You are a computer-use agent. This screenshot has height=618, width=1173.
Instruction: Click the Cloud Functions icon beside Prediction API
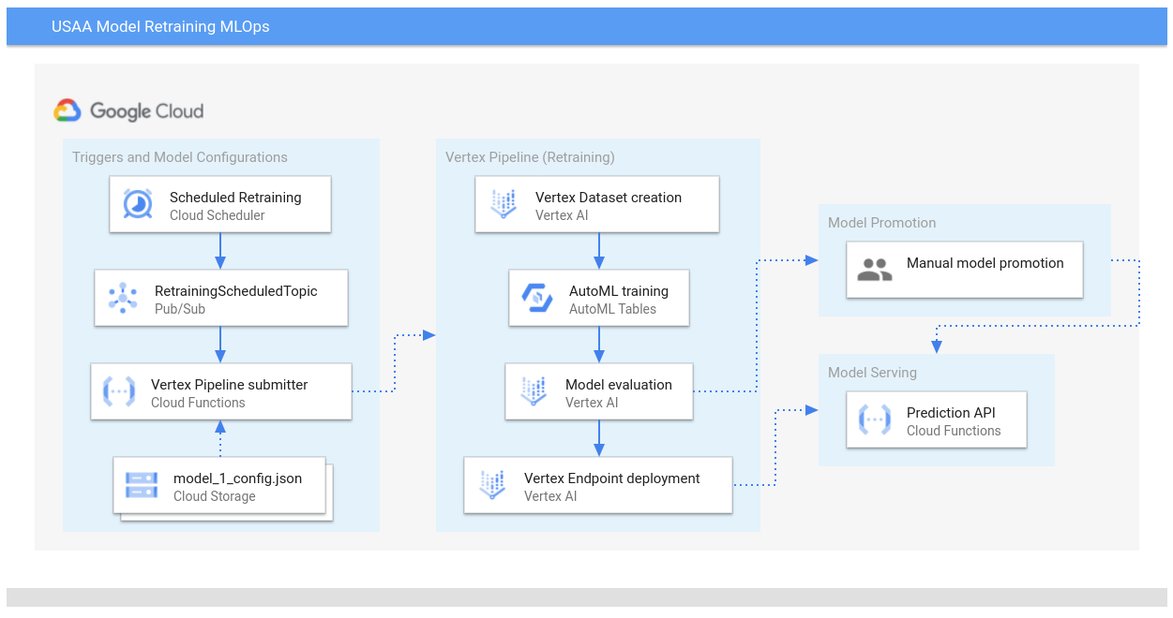(x=875, y=420)
